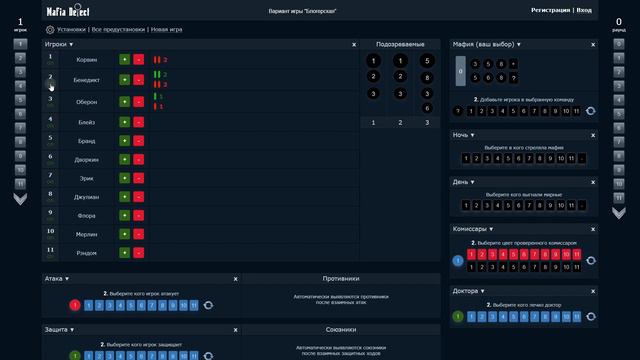Click the red minus button for Флора
The image size is (640, 360).
click(138, 216)
